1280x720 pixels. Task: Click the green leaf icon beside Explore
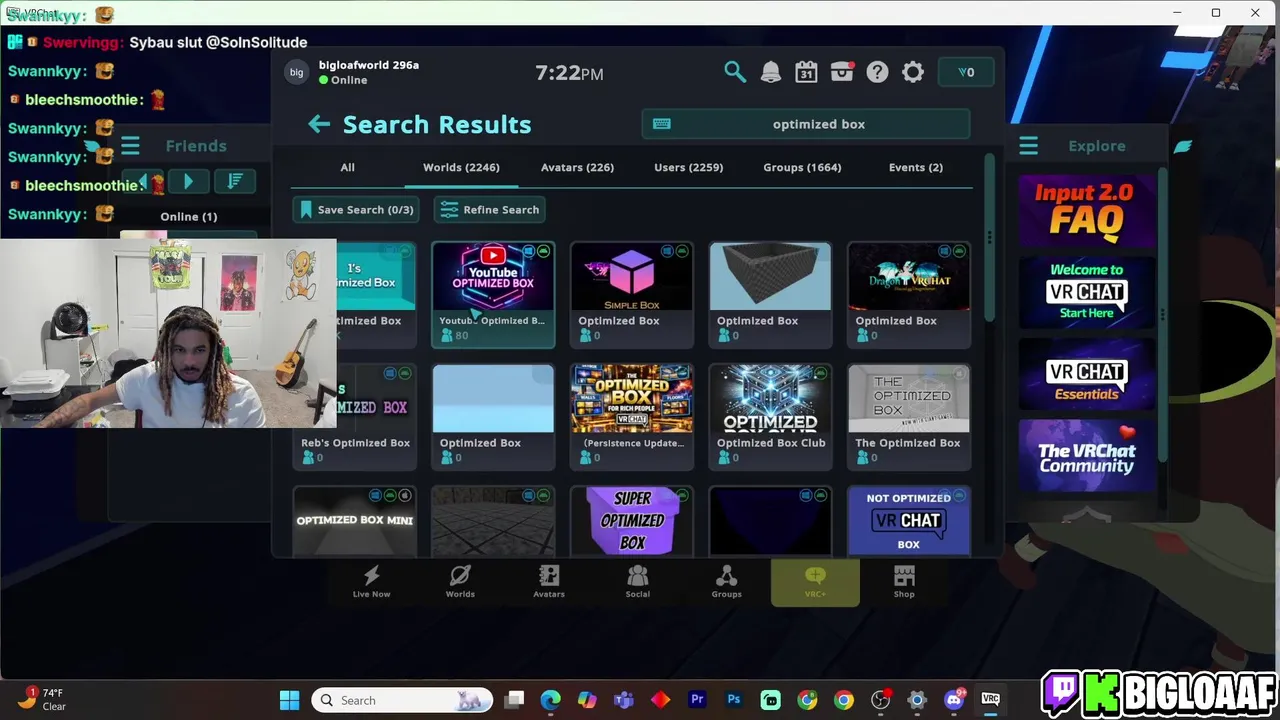point(1183,146)
